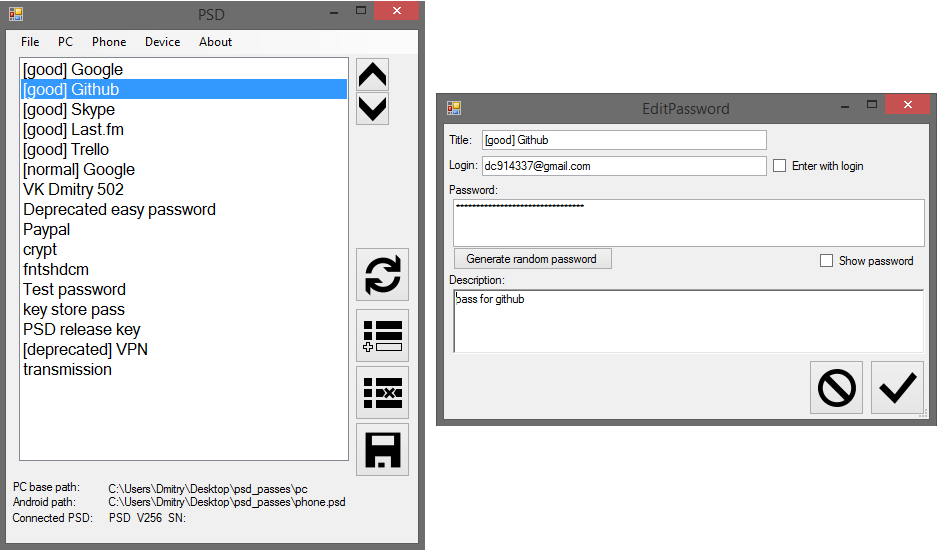Remove entry using the list-delete icon

pyautogui.click(x=382, y=393)
